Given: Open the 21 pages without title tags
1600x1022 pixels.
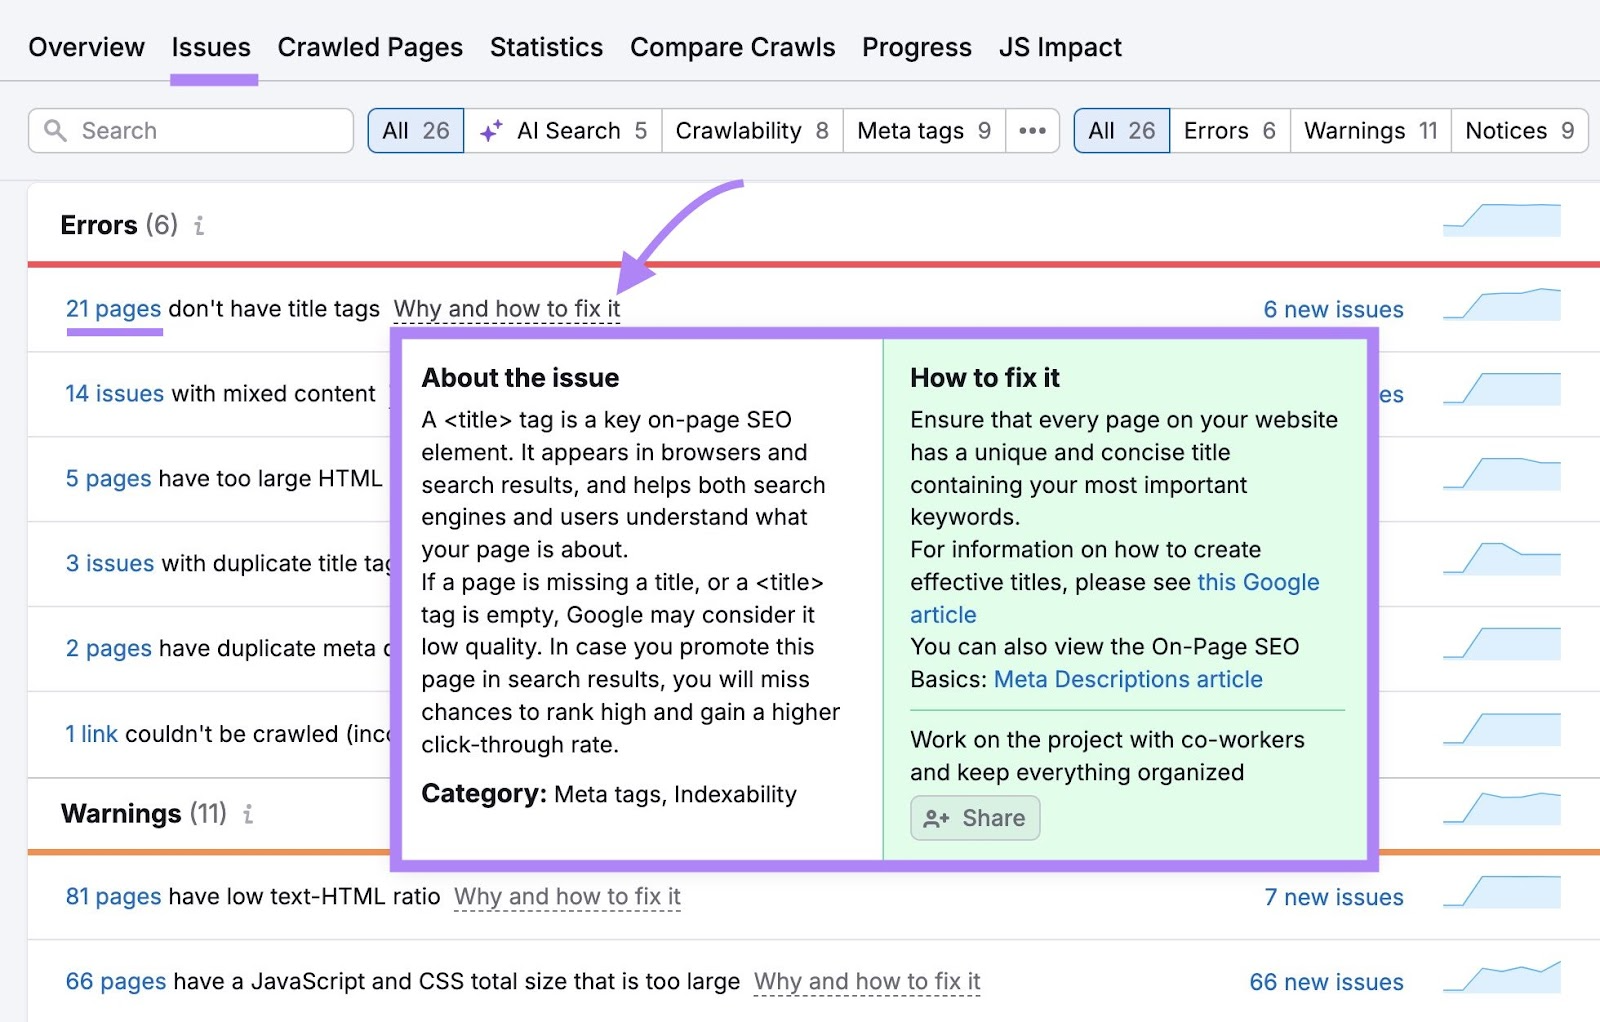Looking at the screenshot, I should pos(112,308).
